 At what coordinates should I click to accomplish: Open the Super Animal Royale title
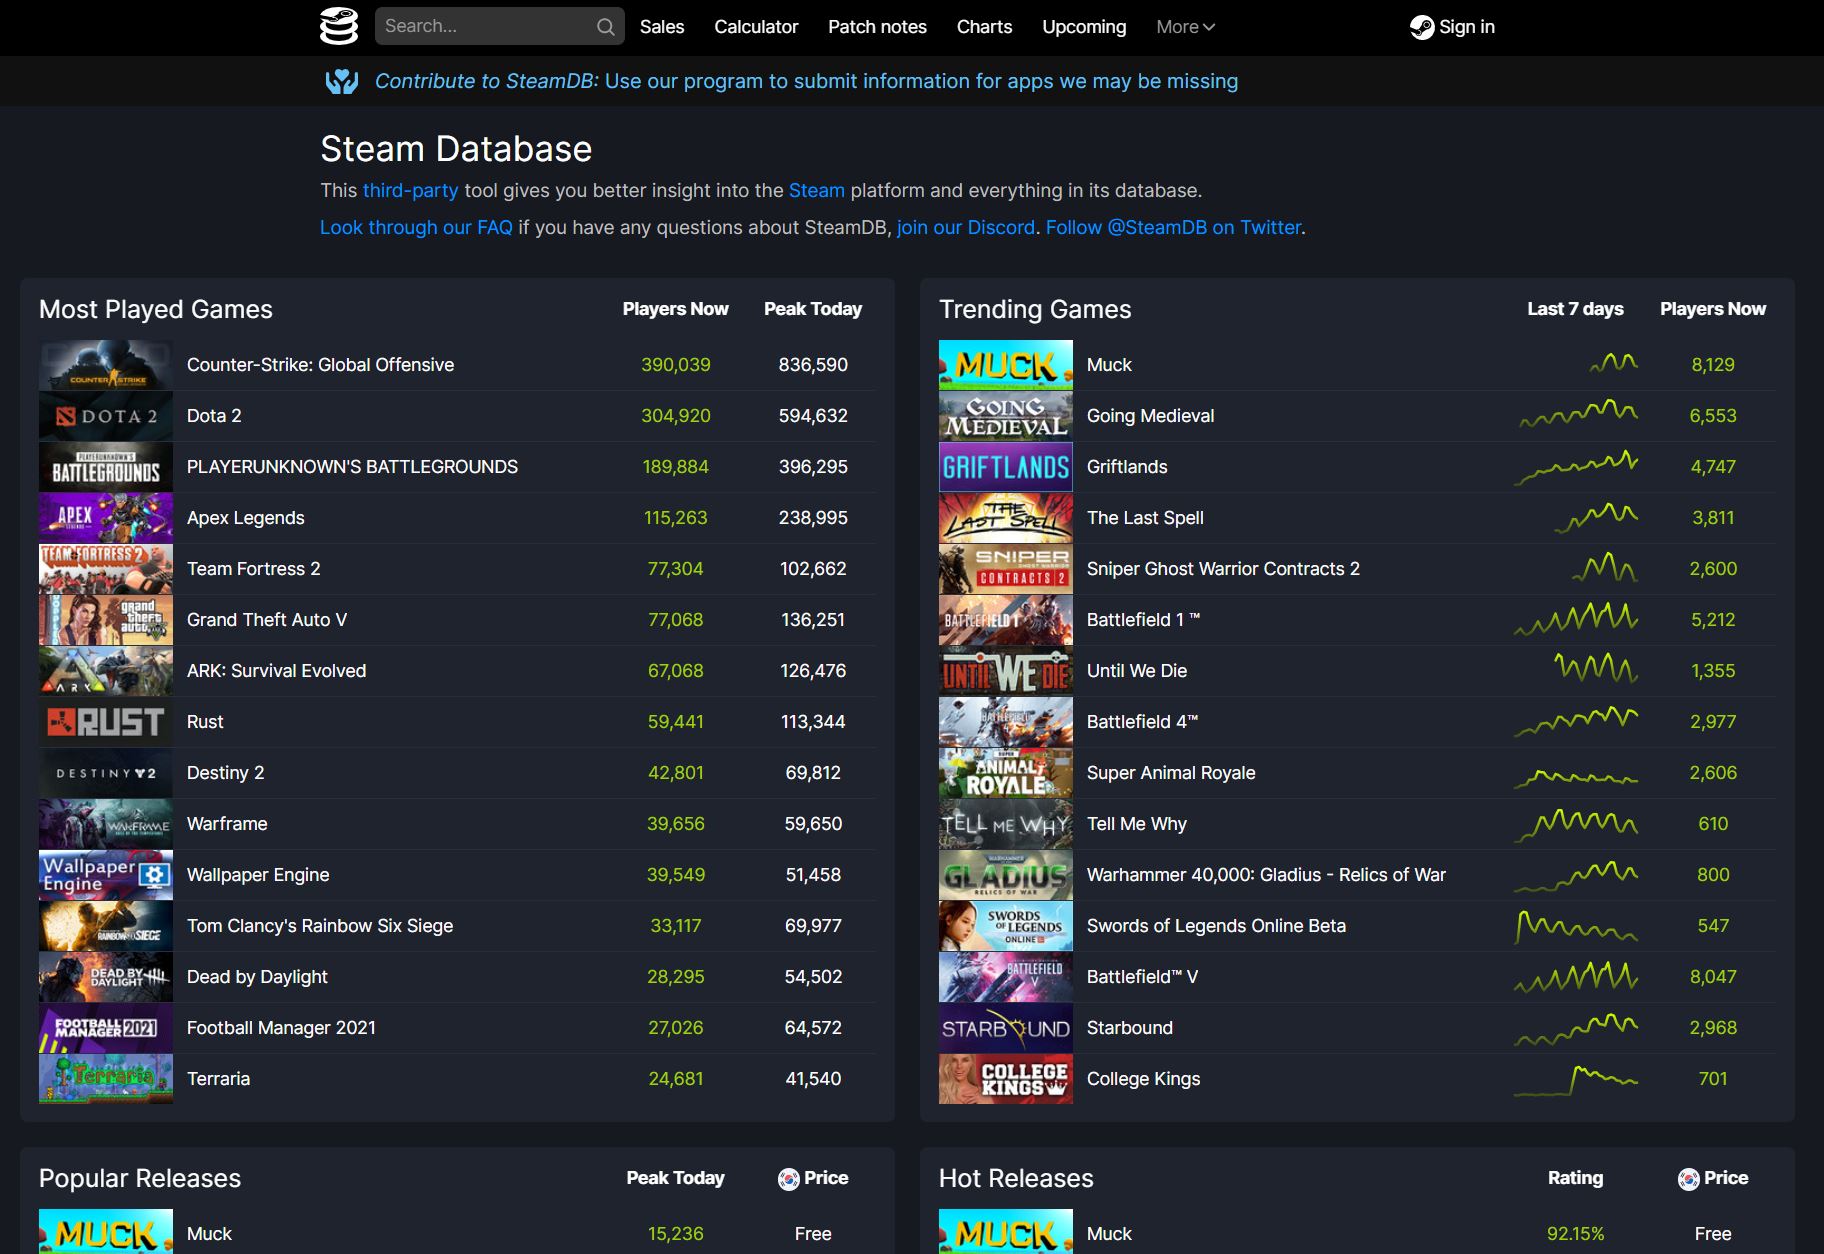click(1171, 773)
